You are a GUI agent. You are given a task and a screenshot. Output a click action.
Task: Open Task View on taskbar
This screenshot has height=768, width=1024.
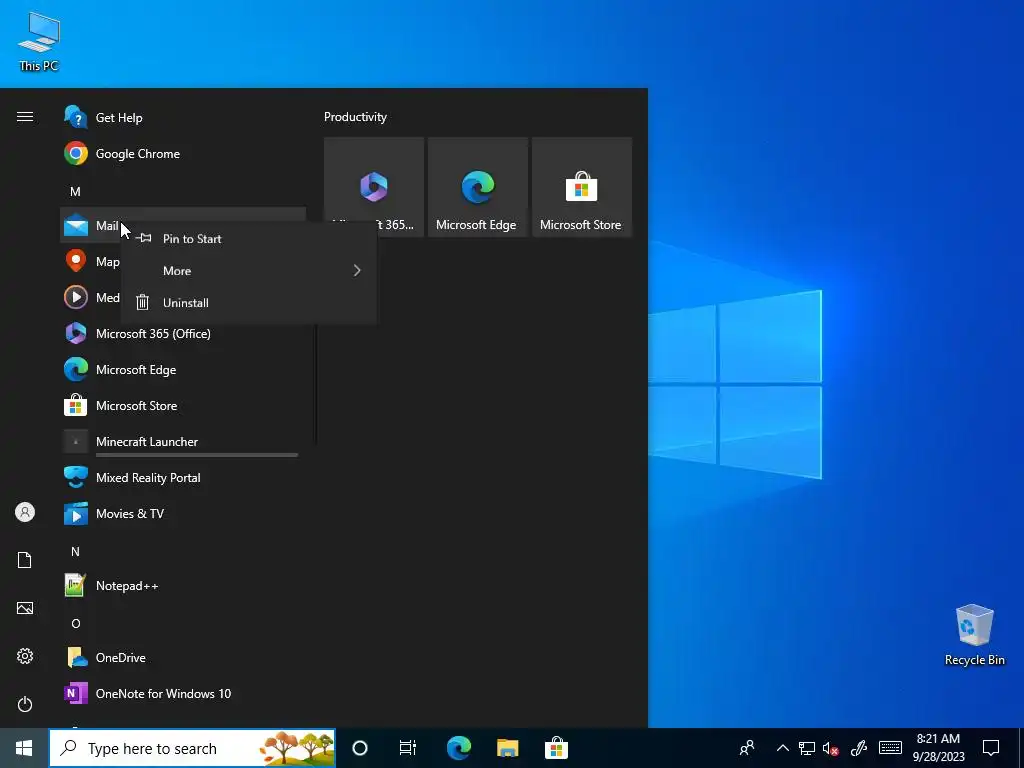point(408,748)
